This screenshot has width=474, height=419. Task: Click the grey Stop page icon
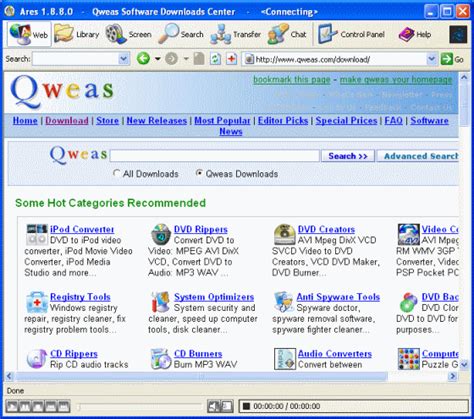click(x=199, y=59)
